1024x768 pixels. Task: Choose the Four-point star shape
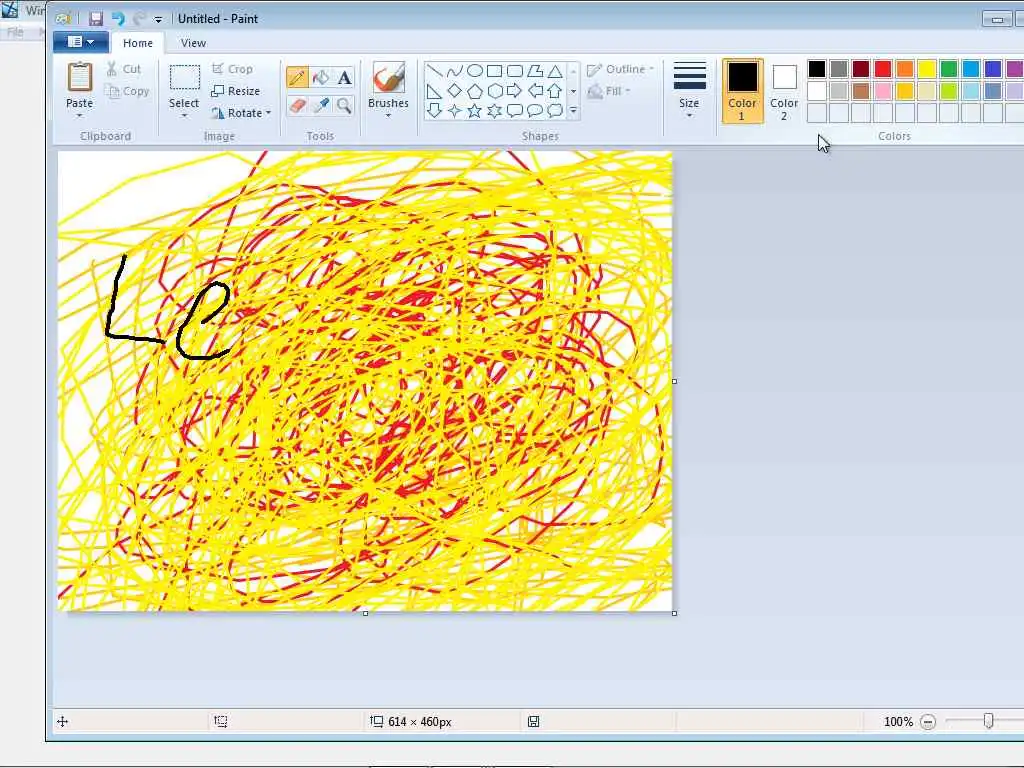tap(455, 111)
